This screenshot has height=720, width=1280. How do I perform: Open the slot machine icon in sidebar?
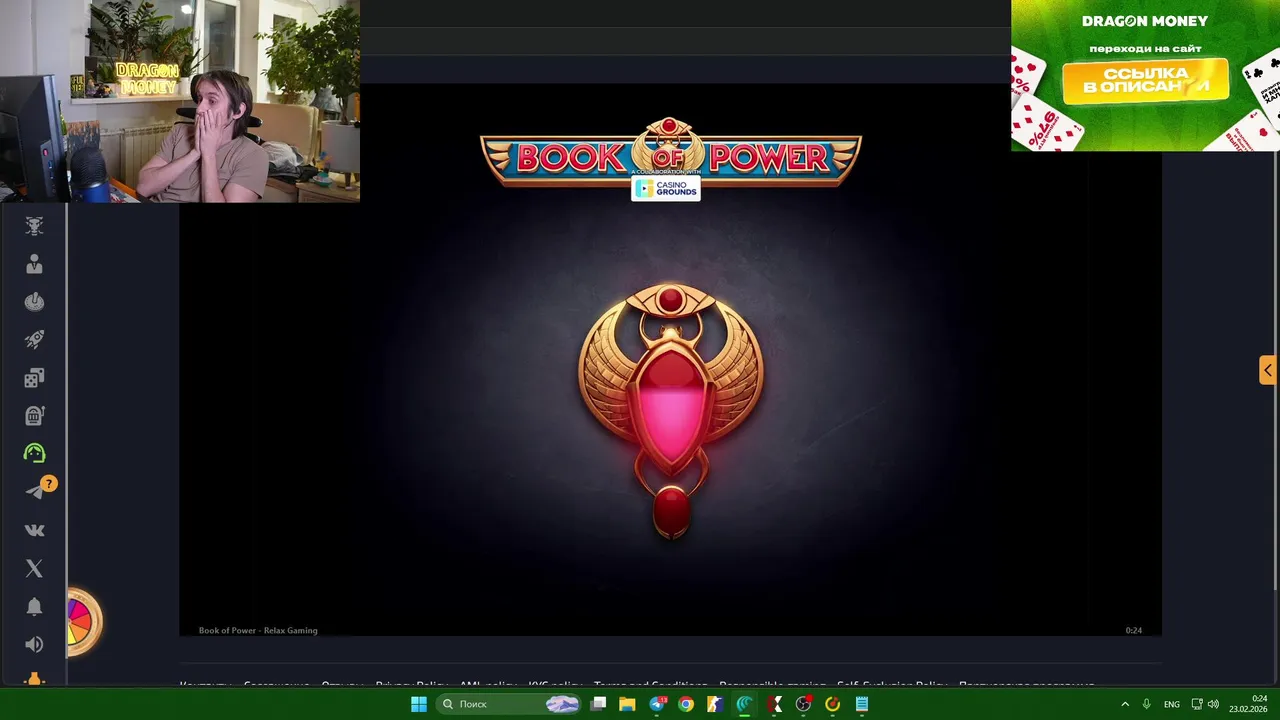34,416
